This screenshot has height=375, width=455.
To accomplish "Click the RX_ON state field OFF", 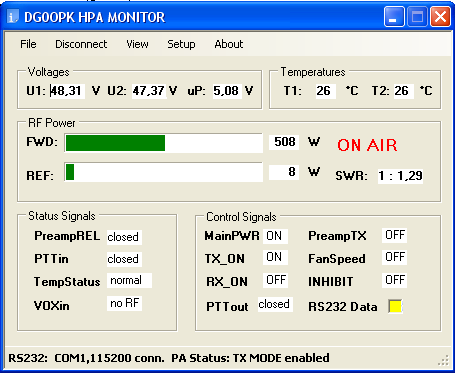I will pos(275,280).
